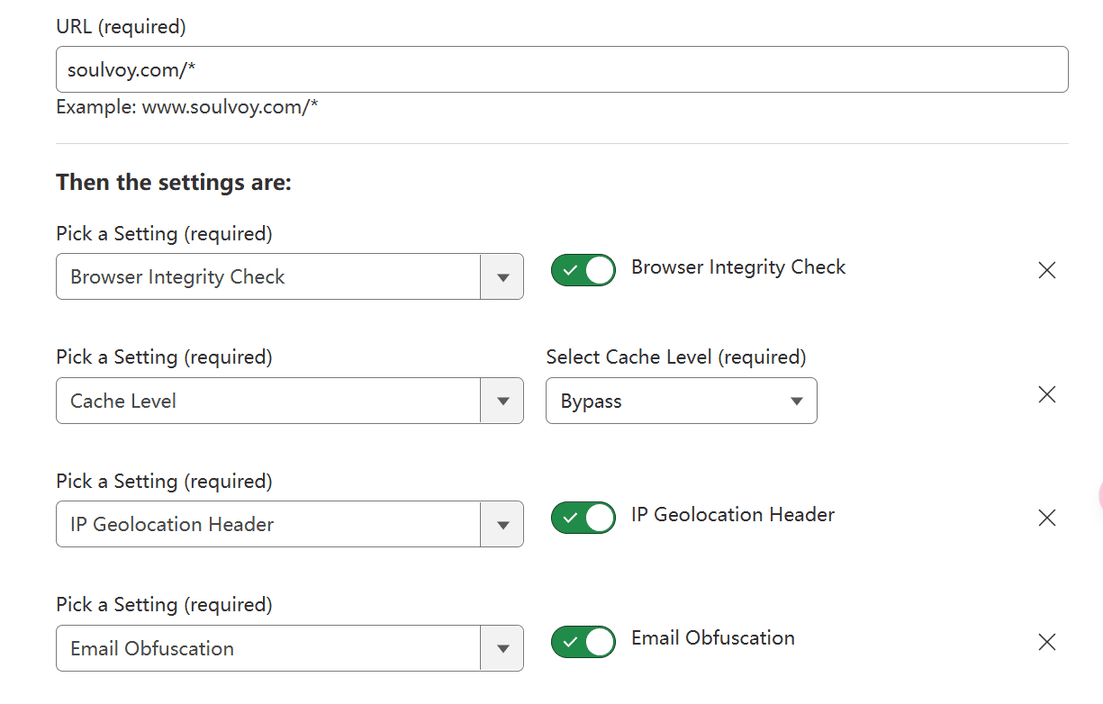Click the arrow on the Email Obfuscation selector
The image size is (1103, 704).
pos(503,647)
